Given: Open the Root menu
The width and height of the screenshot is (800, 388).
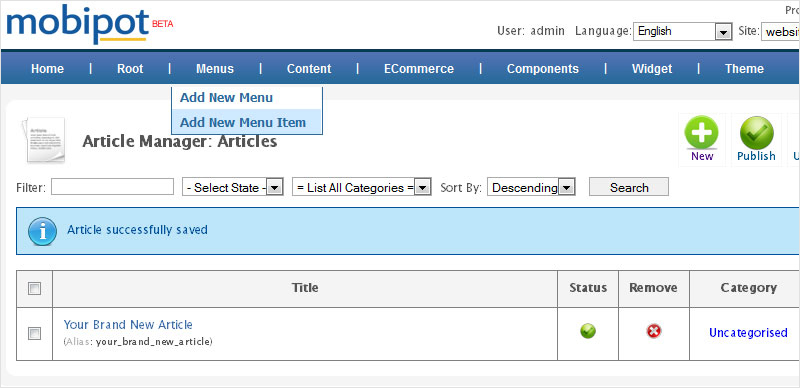Looking at the screenshot, I should coord(130,69).
